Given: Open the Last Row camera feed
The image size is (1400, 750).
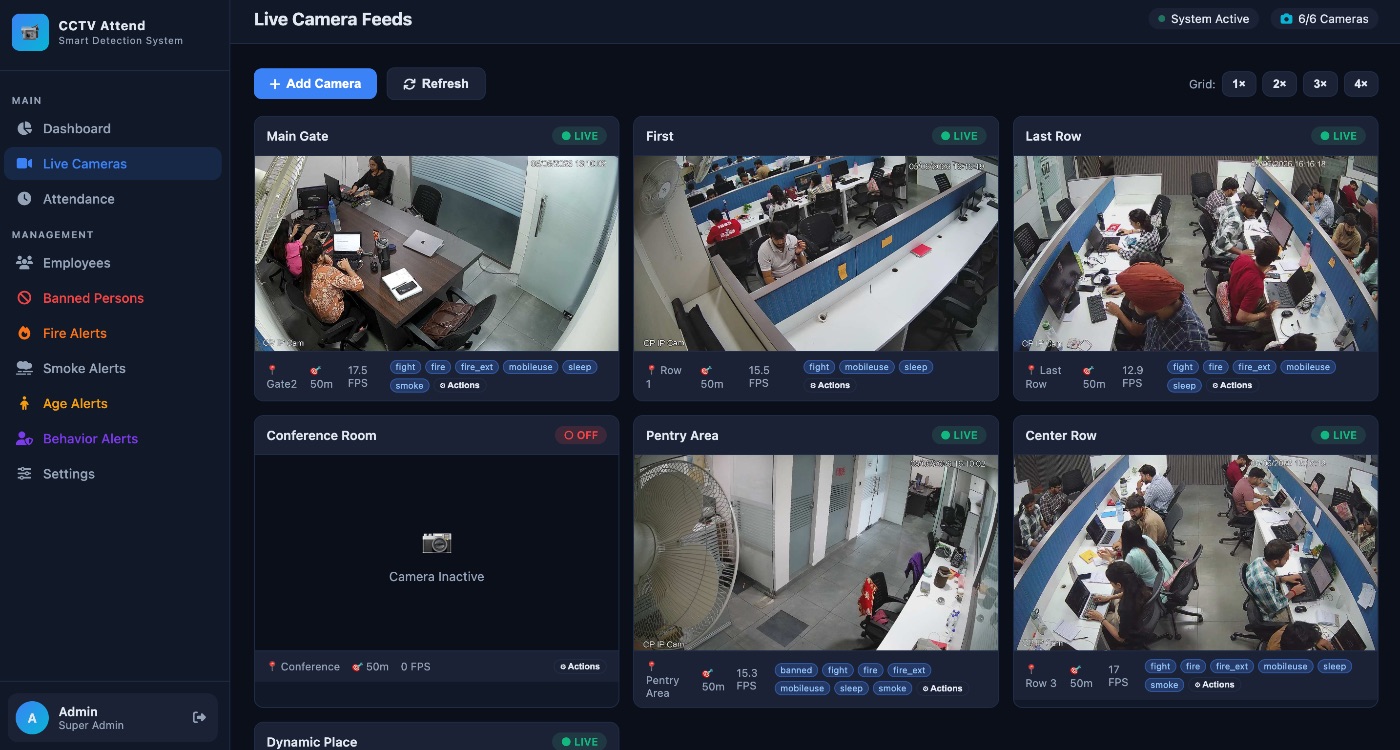Looking at the screenshot, I should pyautogui.click(x=1196, y=253).
